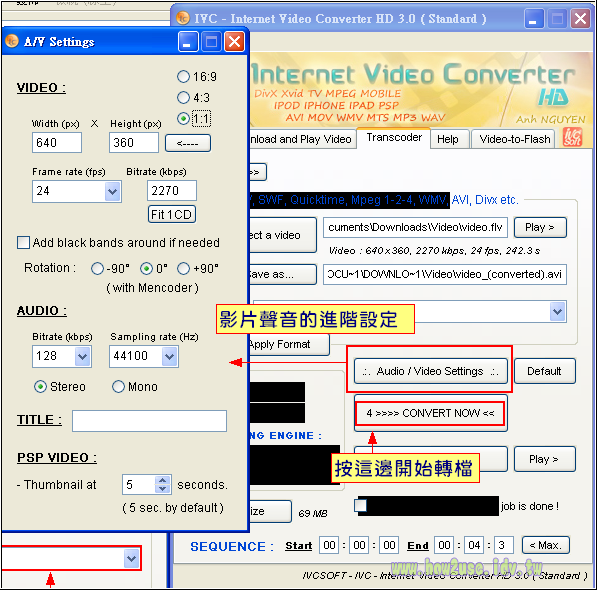
Task: Close the A/V Settings window
Action: coord(235,41)
